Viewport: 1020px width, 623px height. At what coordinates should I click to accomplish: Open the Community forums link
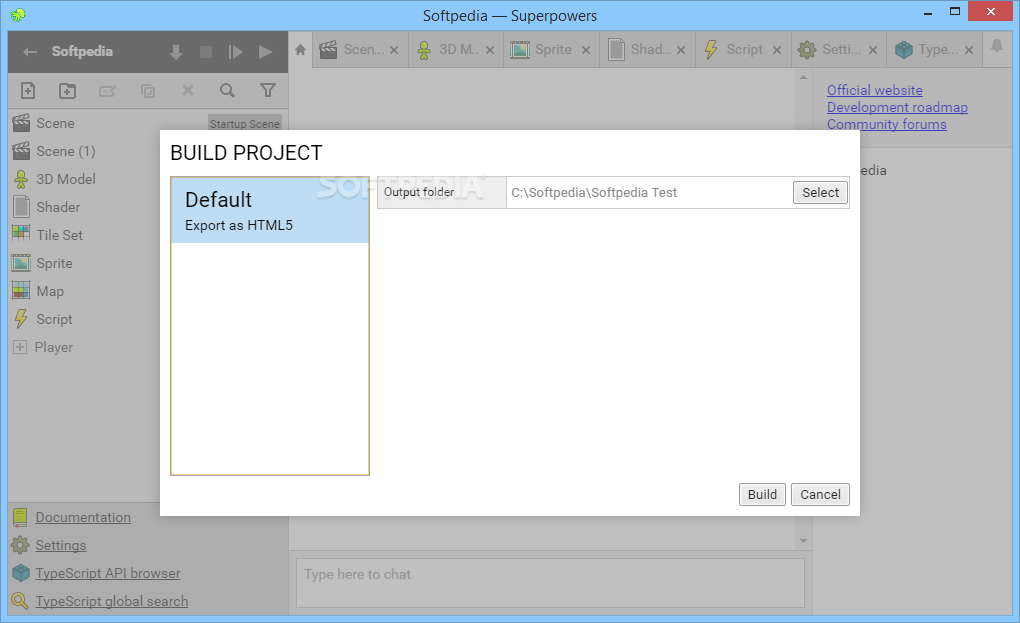887,124
